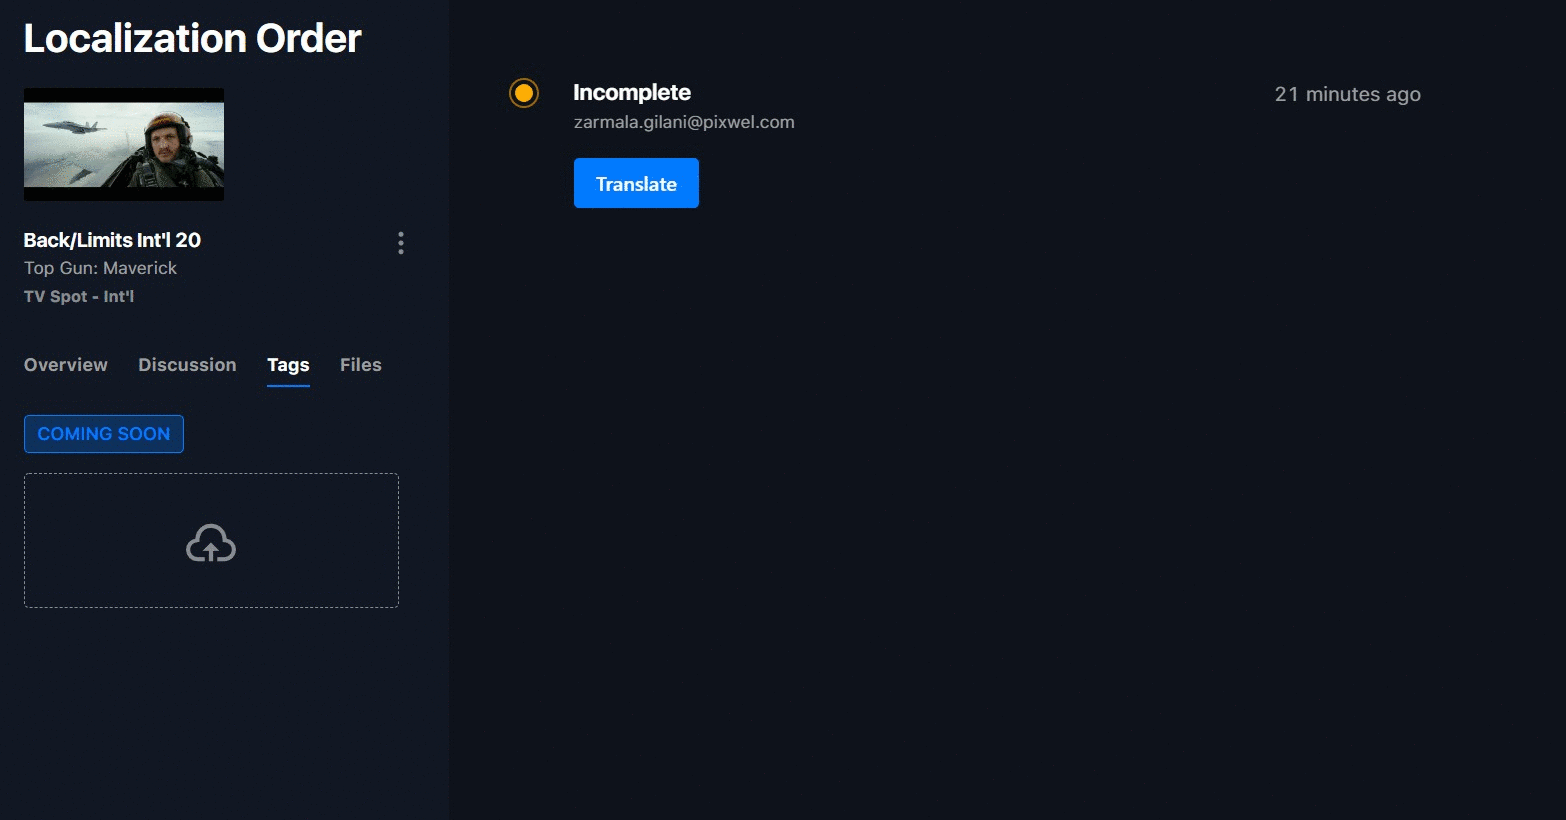
Task: Click the Incomplete status label
Action: (x=632, y=92)
